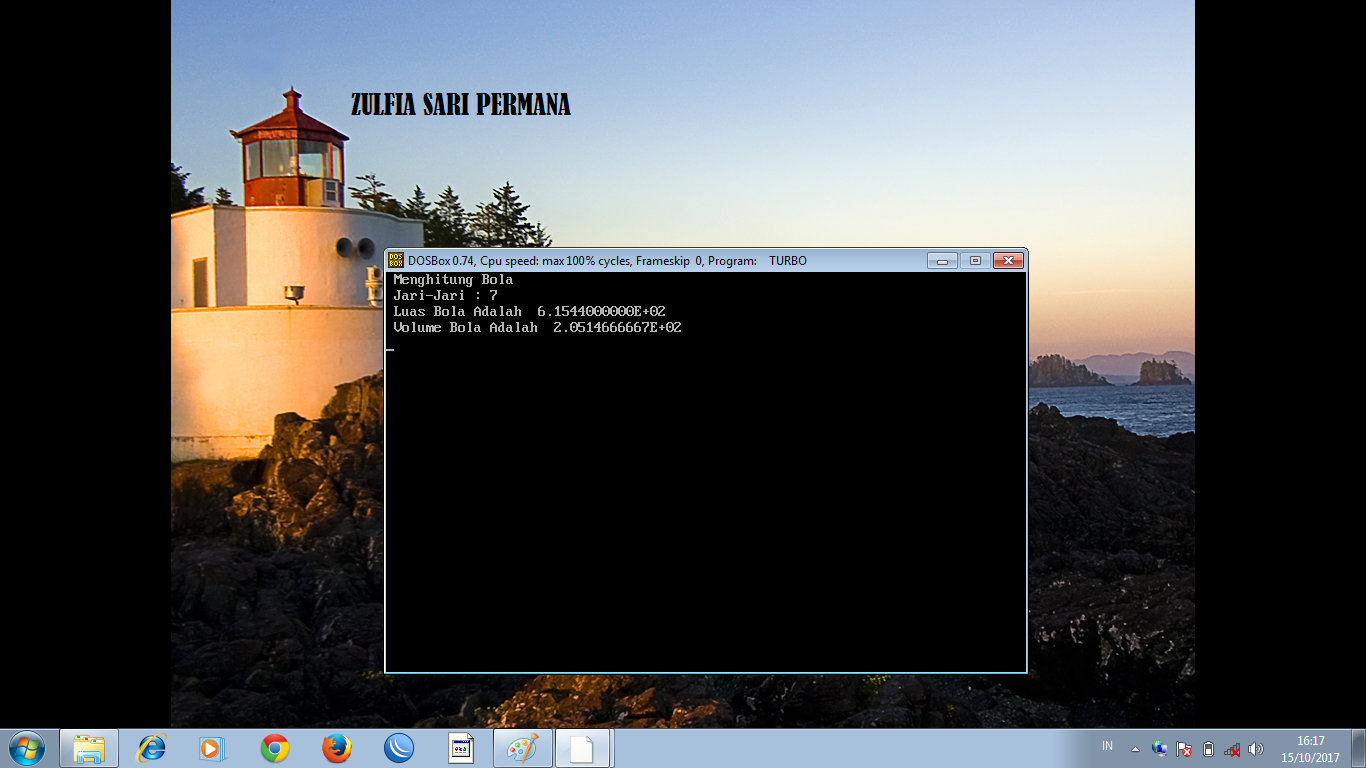Open the DOSBox icon in the title bar
Screen dimensions: 1366x768
point(396,259)
